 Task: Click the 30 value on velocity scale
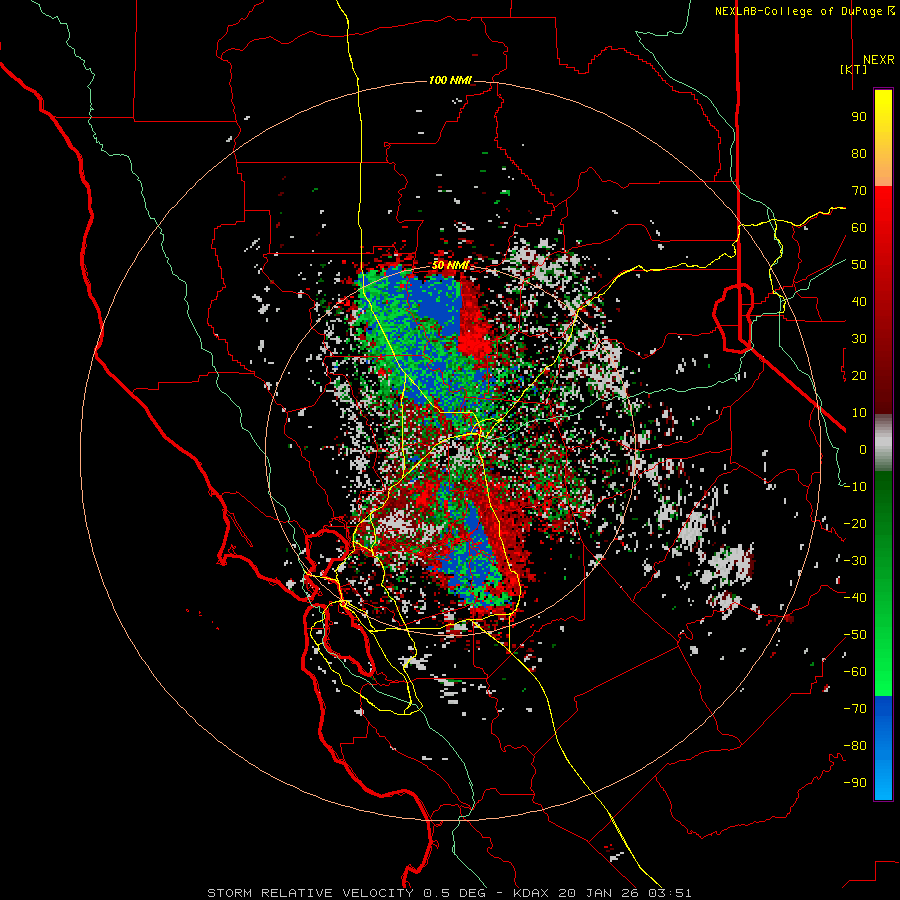click(x=859, y=339)
